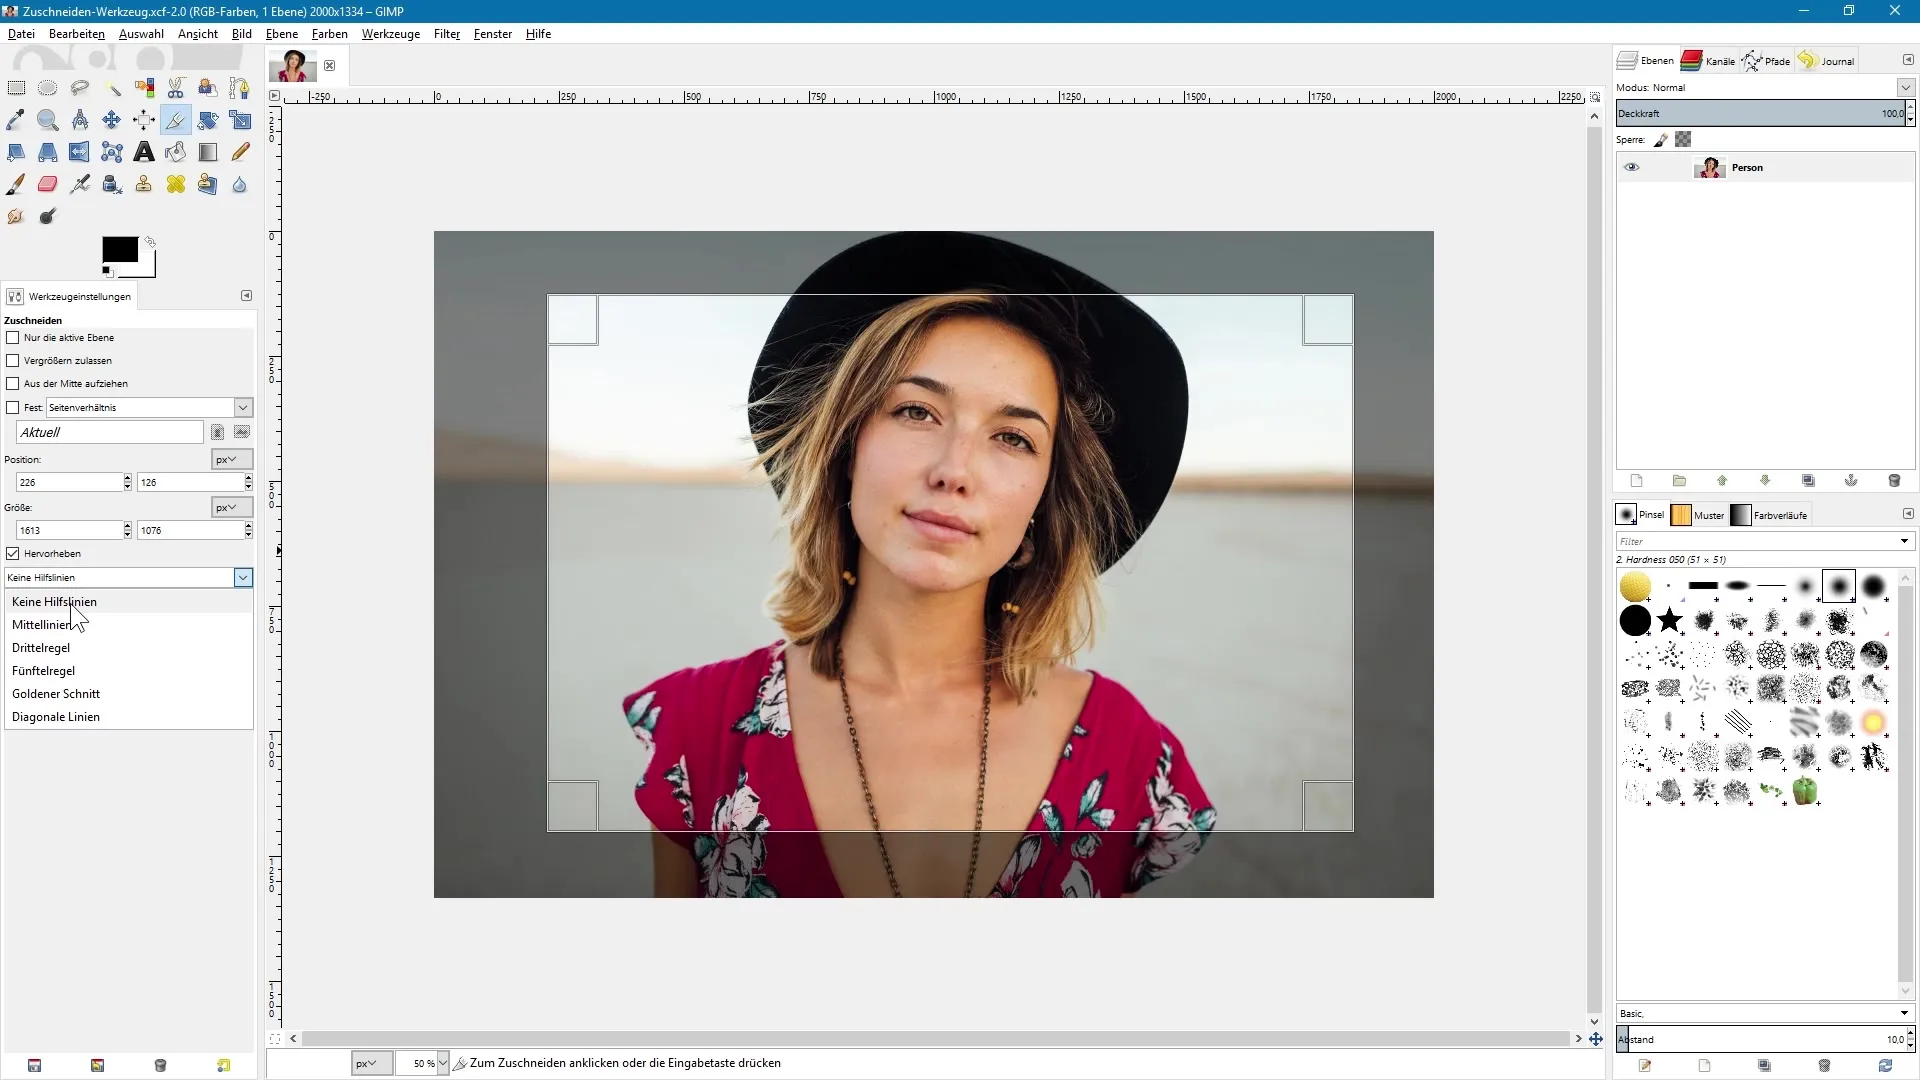Viewport: 1920px width, 1080px height.
Task: Select the Pencil tool
Action: point(240,152)
